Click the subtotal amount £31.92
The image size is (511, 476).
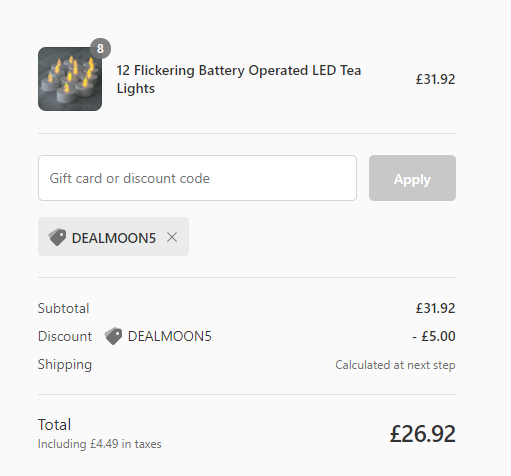tap(435, 308)
